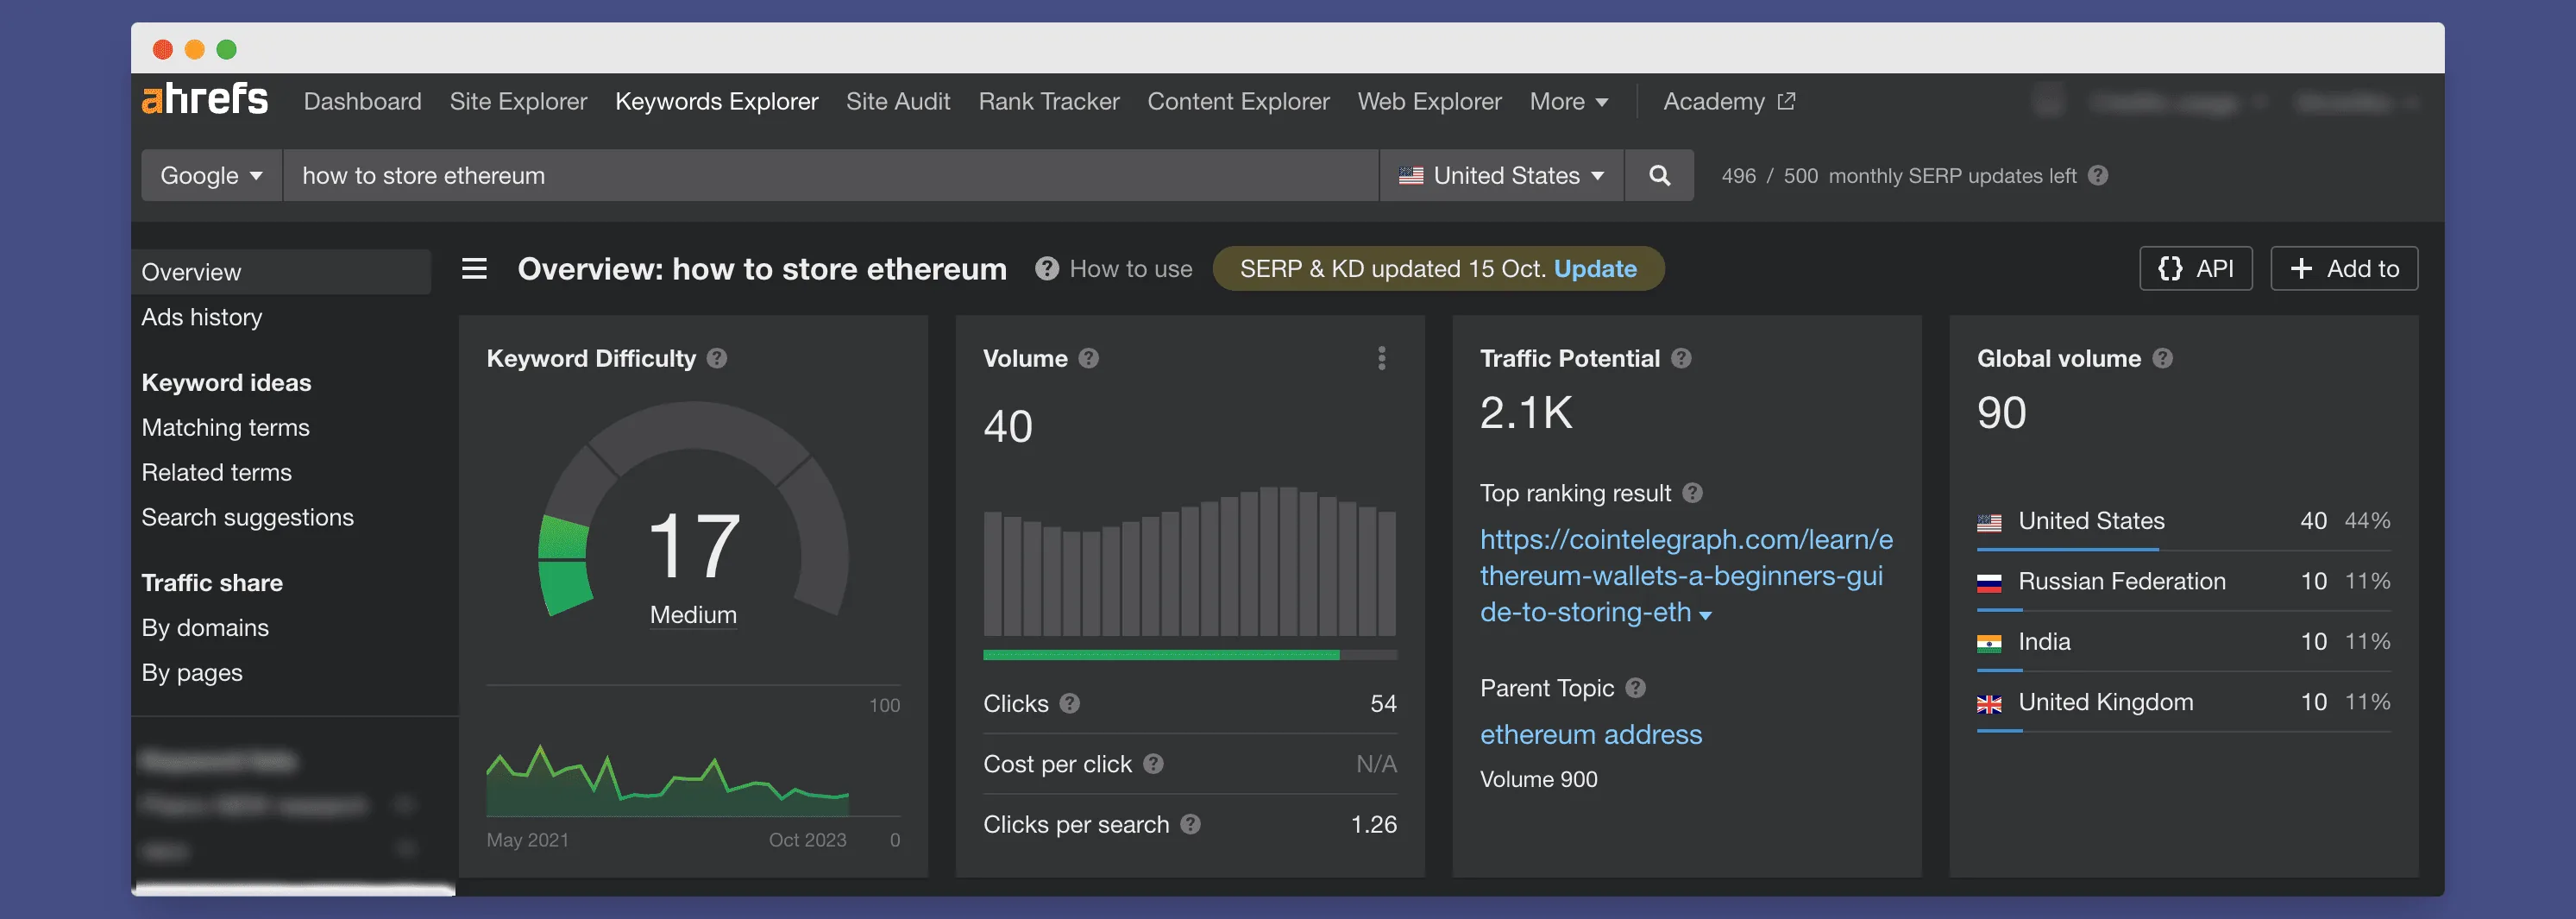Click the Update link in SERP banner
Viewport: 2576px width, 919px height.
(x=1595, y=269)
